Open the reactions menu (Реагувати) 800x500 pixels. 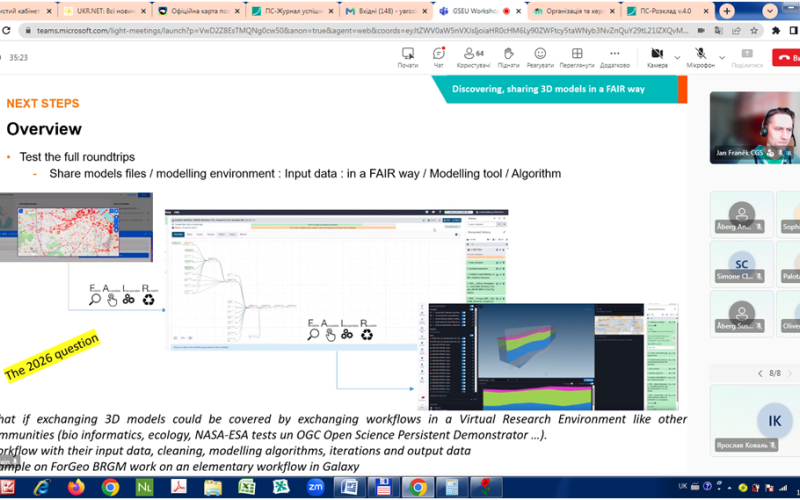coord(540,57)
